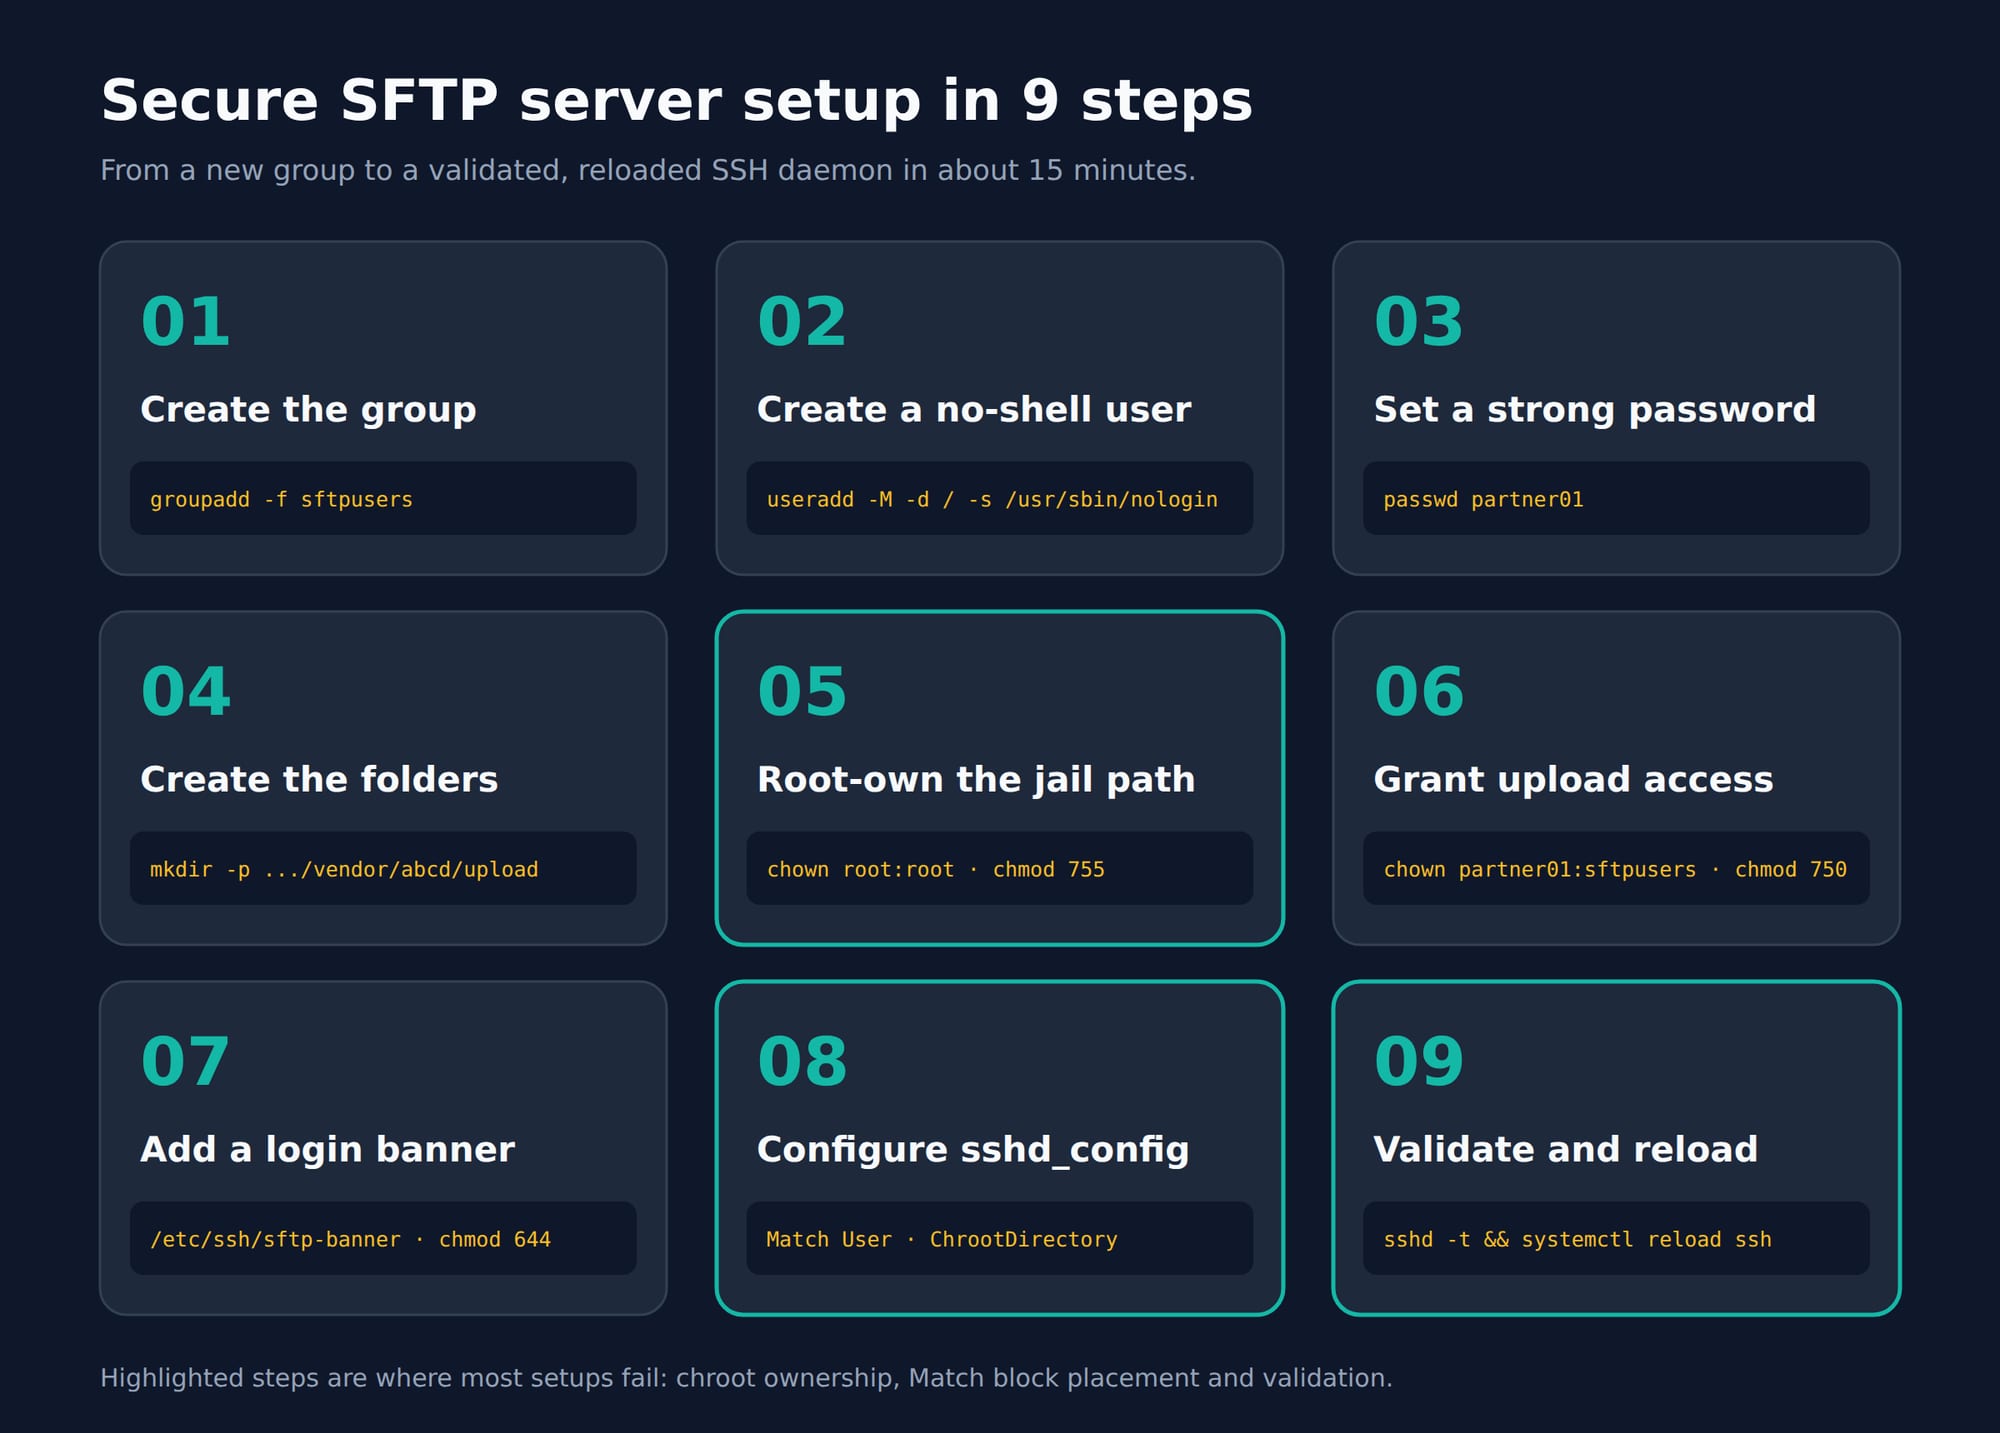
Task: Click the step number 07
Action: (x=186, y=1062)
